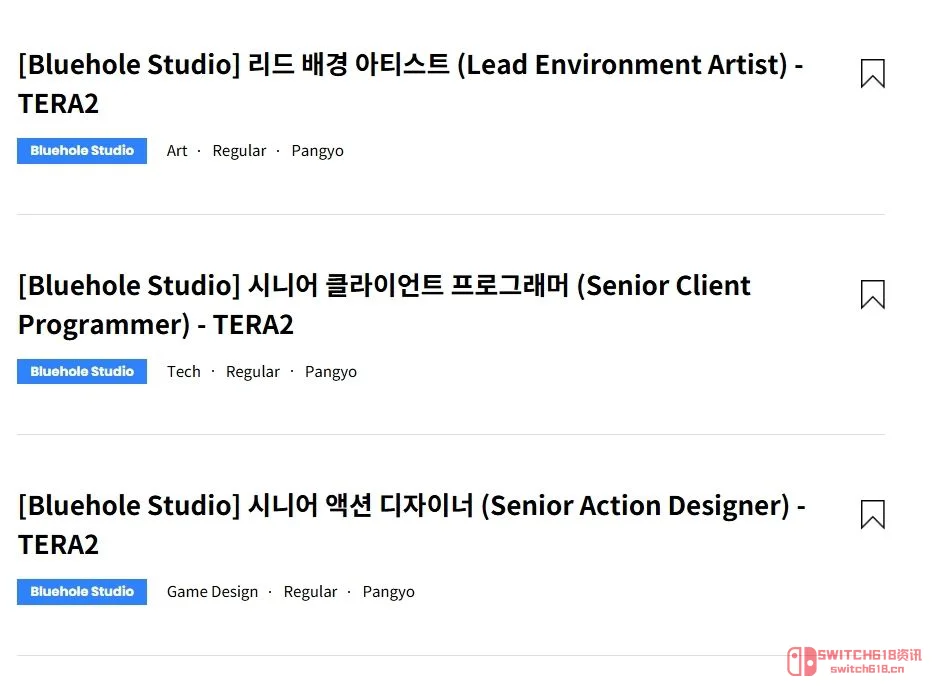Bookmark the Senior Action Designer posting
The image size is (934, 686).
(871, 513)
